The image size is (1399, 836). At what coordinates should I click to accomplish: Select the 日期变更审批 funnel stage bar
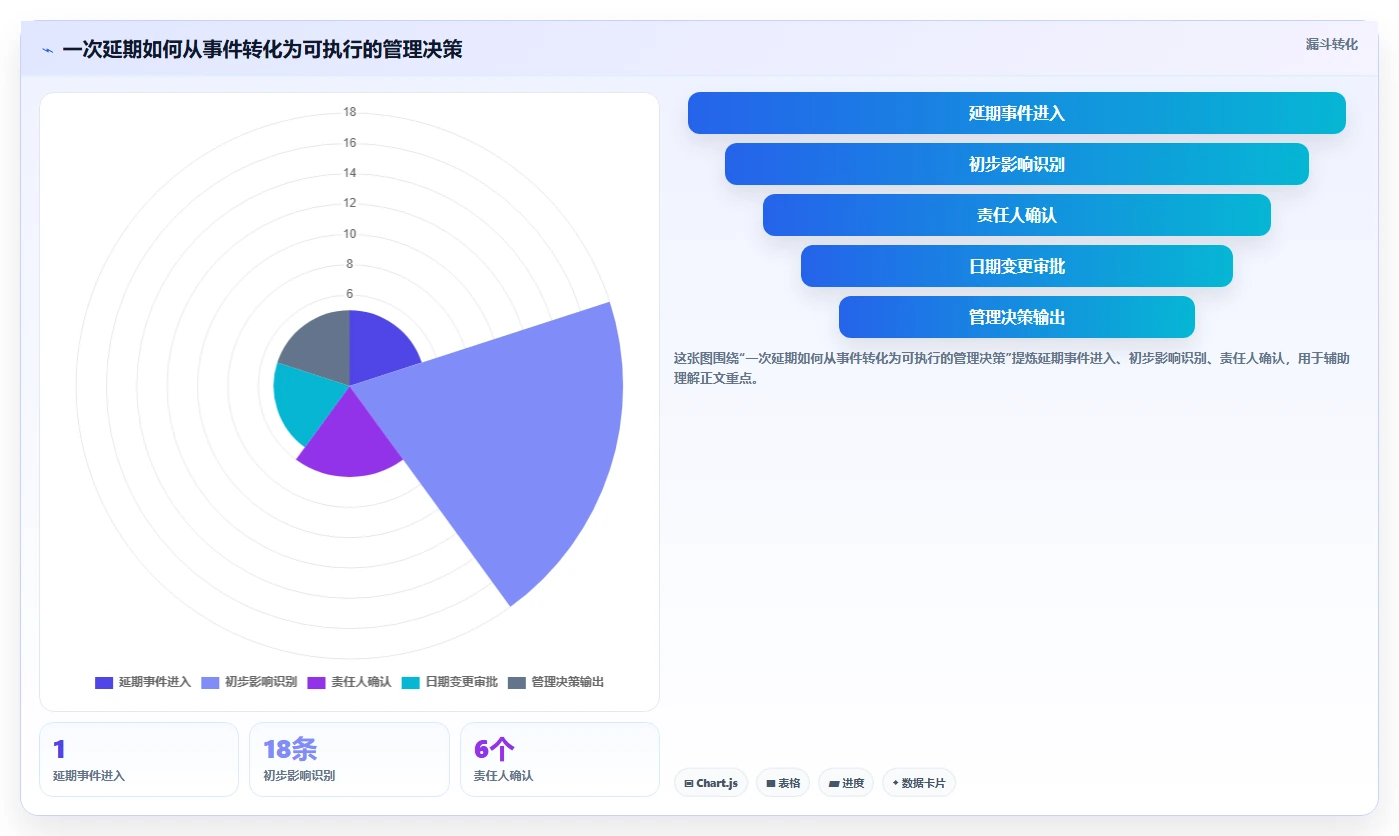pyautogui.click(x=1016, y=266)
